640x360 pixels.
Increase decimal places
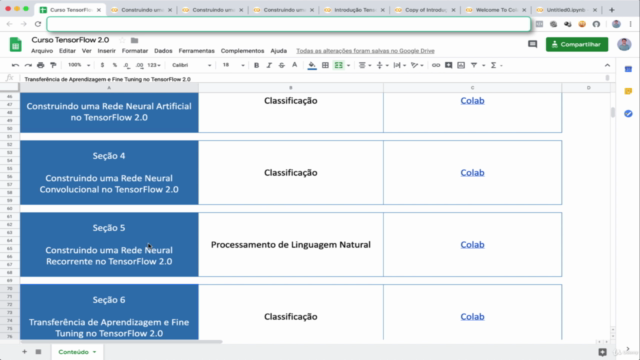(x=139, y=65)
